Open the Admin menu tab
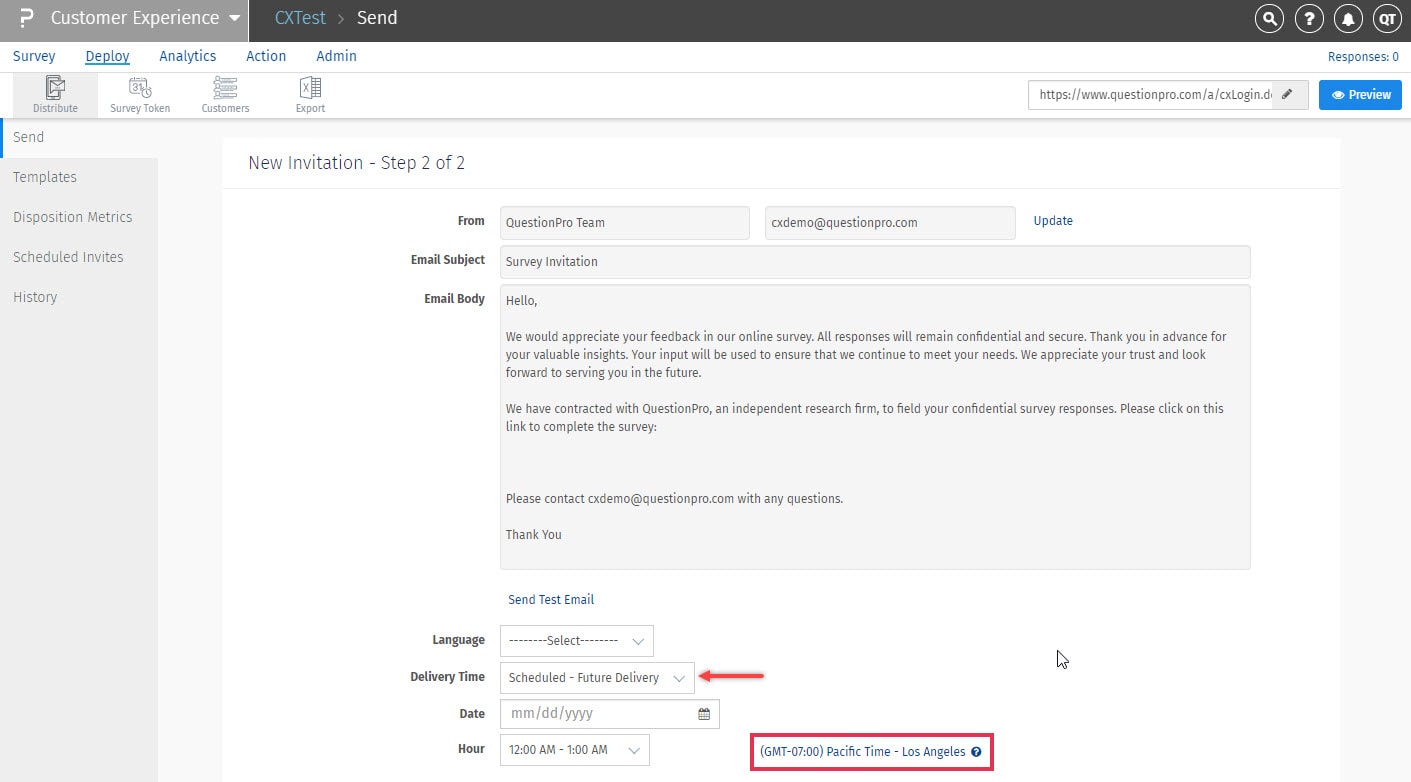Viewport: 1411px width, 782px height. (x=336, y=56)
